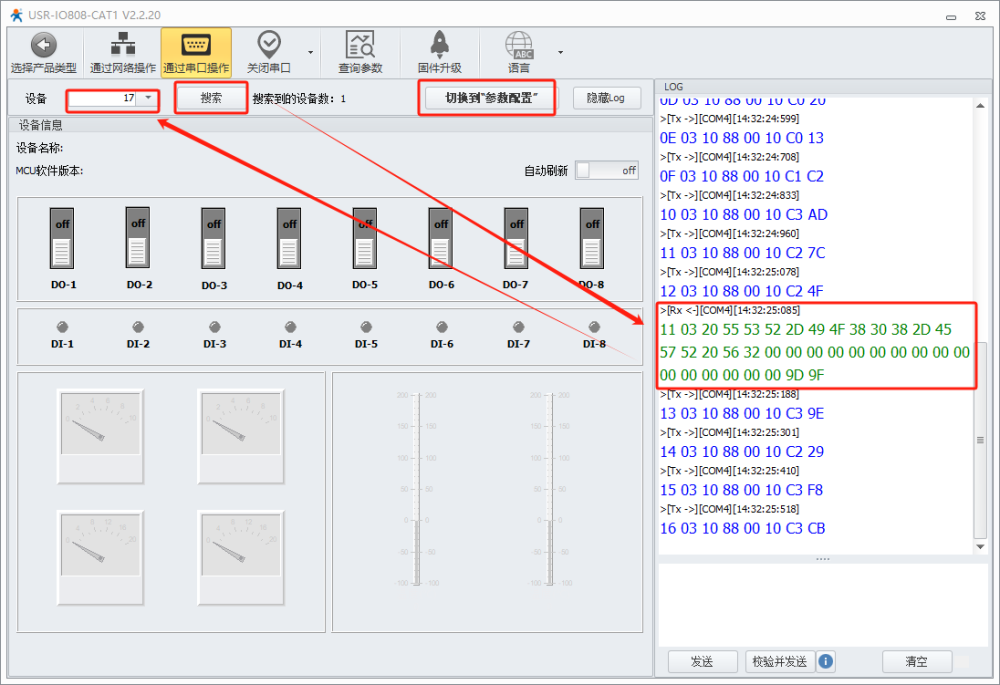This screenshot has height=685, width=1000.
Task: Click the 语言 globe icon
Action: coord(519,45)
